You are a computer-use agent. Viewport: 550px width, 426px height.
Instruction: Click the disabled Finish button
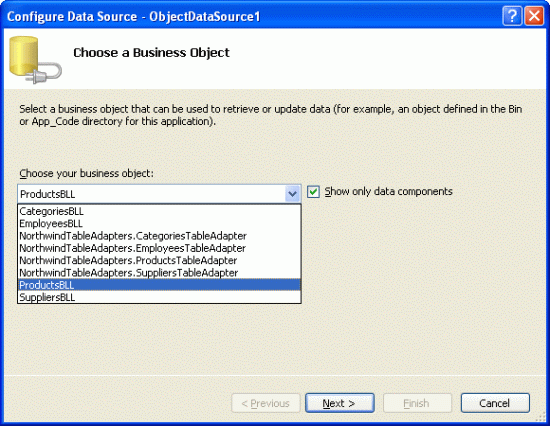[x=417, y=403]
